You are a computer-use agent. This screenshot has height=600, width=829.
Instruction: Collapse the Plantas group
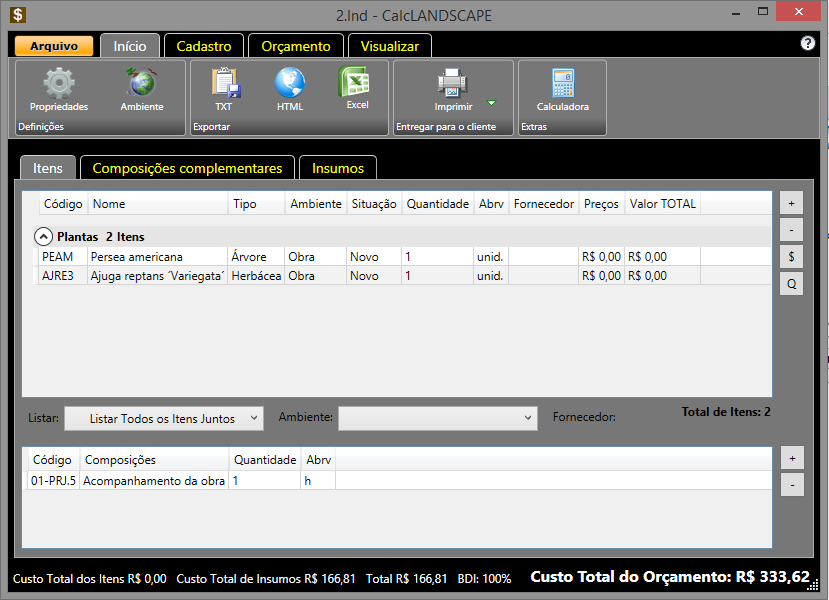43,237
